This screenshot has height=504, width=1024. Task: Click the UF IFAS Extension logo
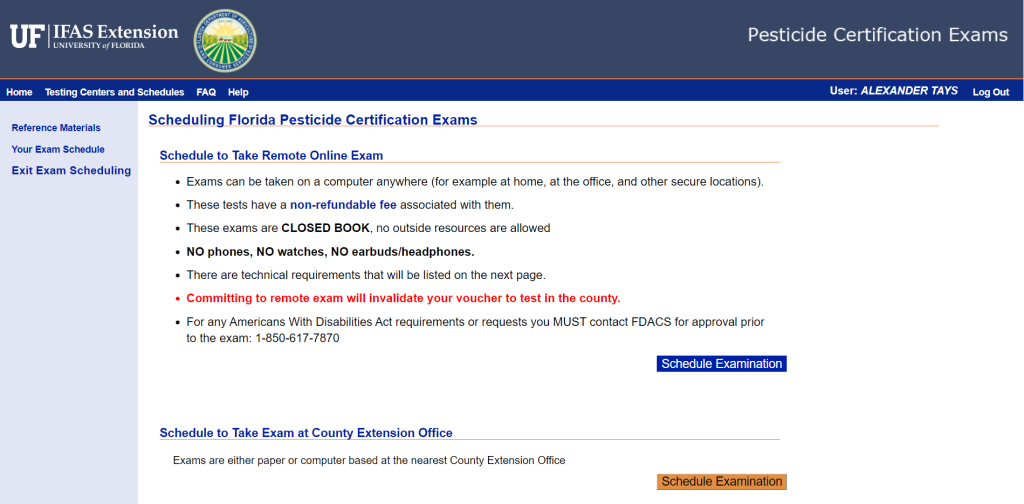click(94, 37)
